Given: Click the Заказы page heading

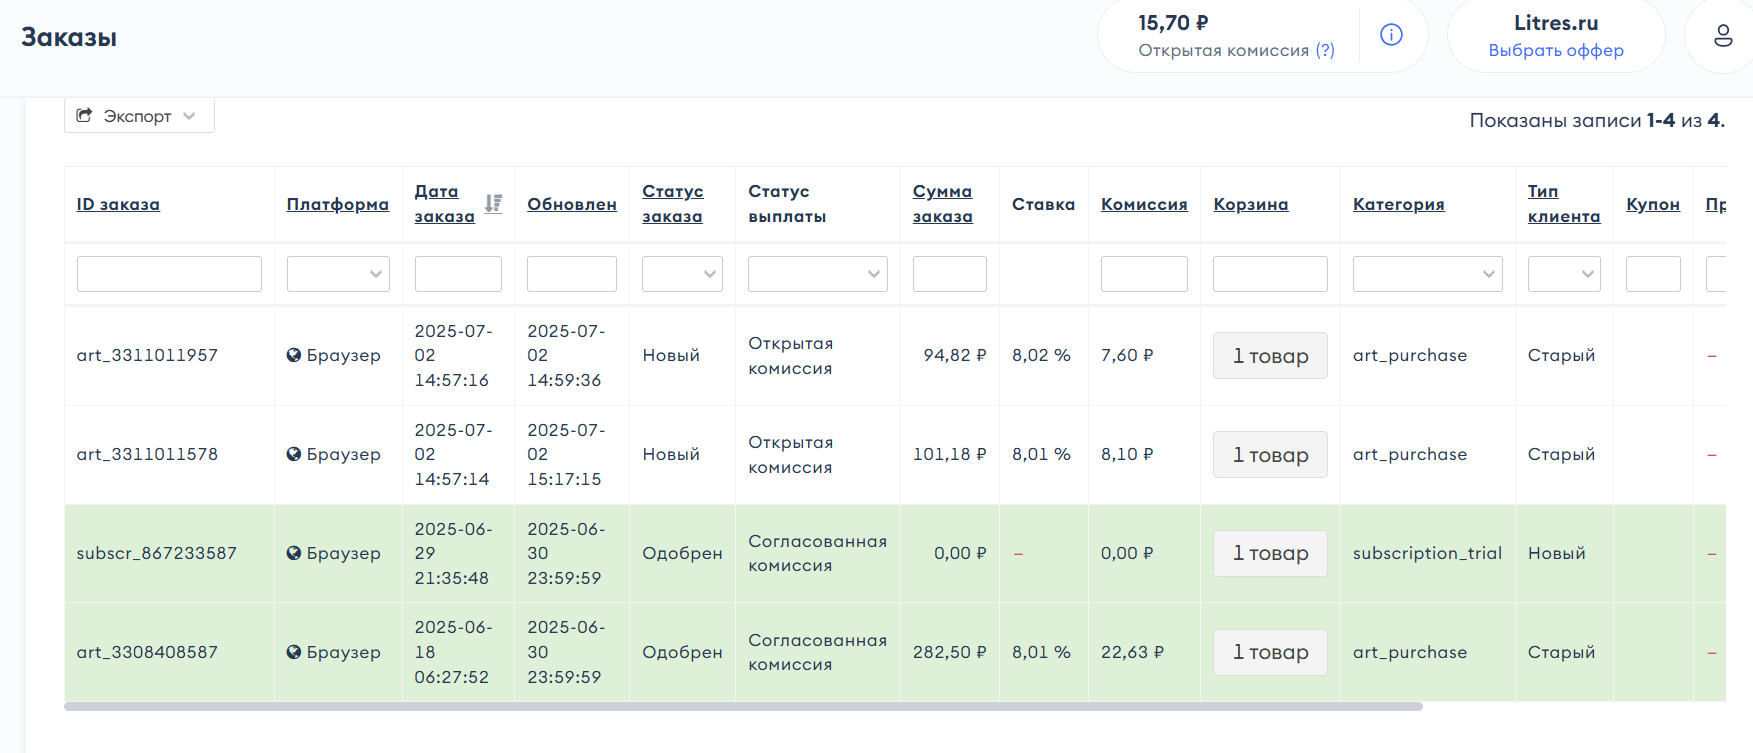Looking at the screenshot, I should pos(69,38).
